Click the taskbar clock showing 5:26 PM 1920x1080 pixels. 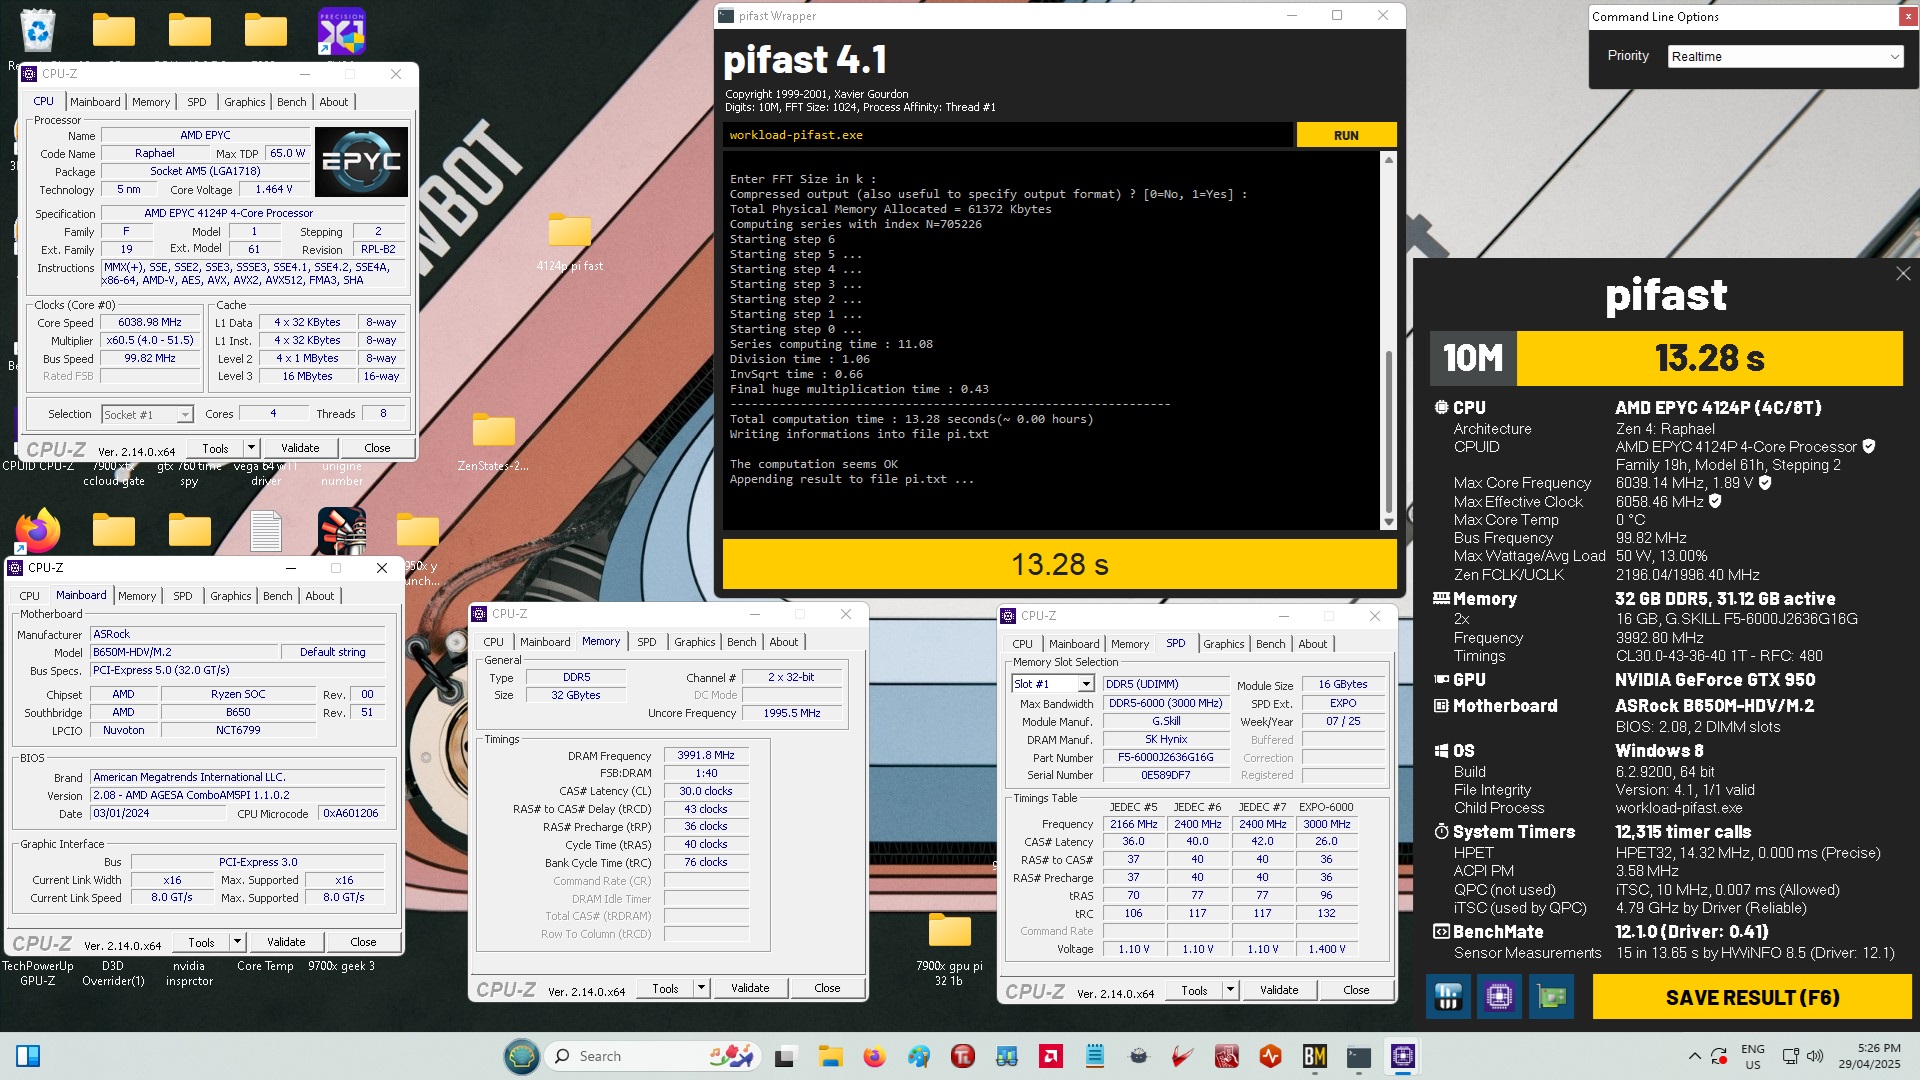pyautogui.click(x=1869, y=1056)
